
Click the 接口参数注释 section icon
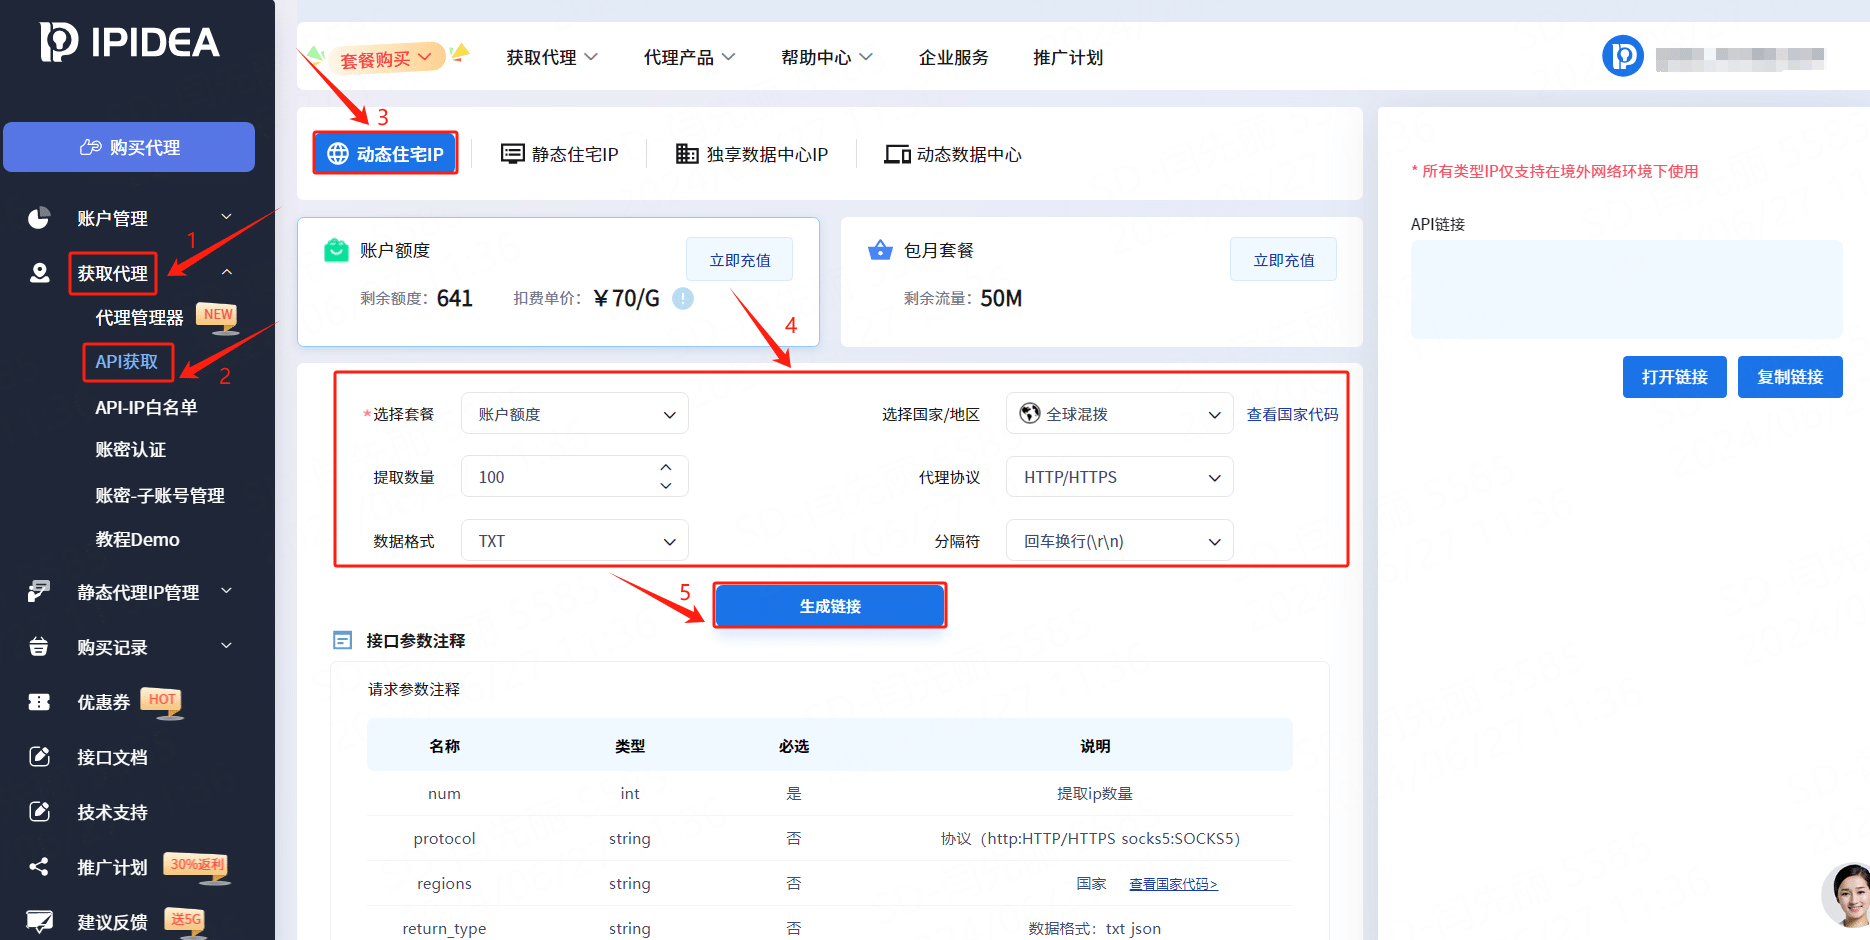(x=343, y=640)
